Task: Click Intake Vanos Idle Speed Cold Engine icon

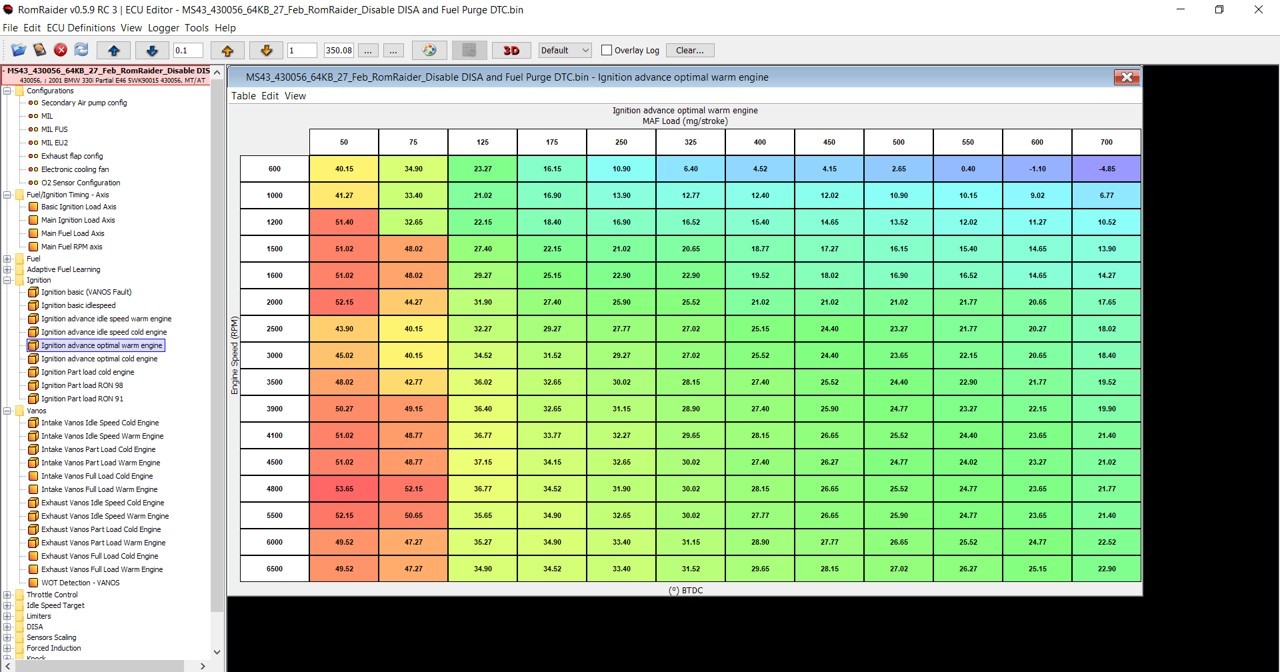Action: (x=33, y=423)
